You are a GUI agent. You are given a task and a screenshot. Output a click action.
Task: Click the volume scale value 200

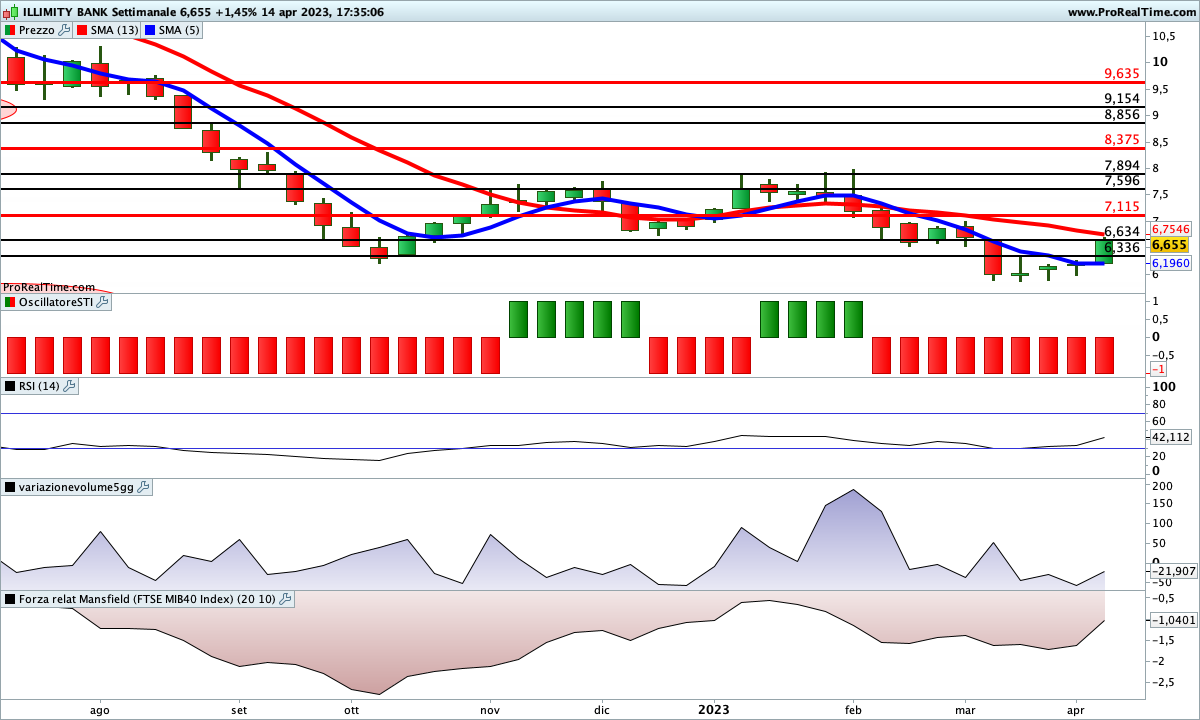[1163, 486]
